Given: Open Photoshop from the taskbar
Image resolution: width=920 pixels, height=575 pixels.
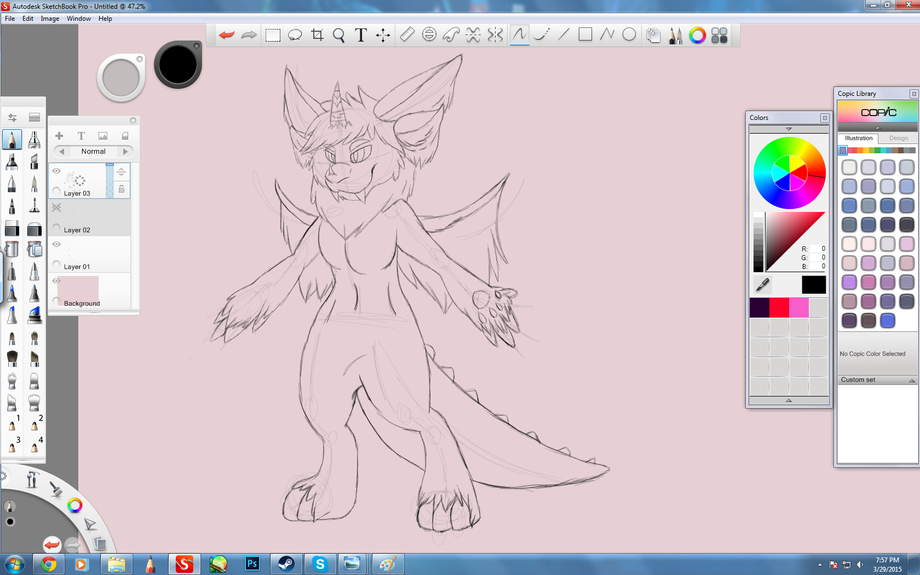Looking at the screenshot, I should click(x=252, y=564).
